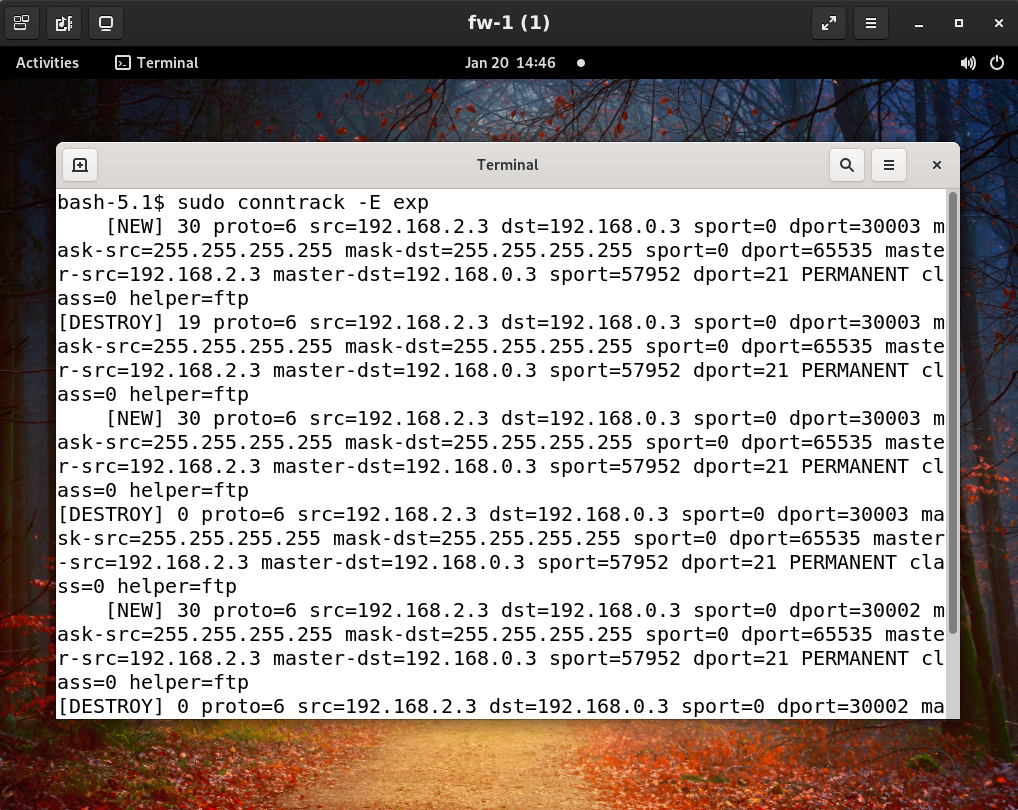Toggle VM fullscreen mode

[828, 23]
